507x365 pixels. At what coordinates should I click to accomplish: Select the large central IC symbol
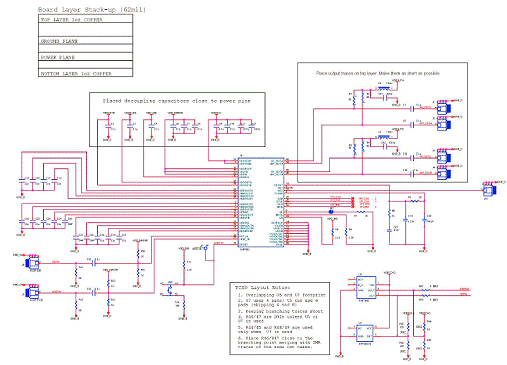(261, 202)
